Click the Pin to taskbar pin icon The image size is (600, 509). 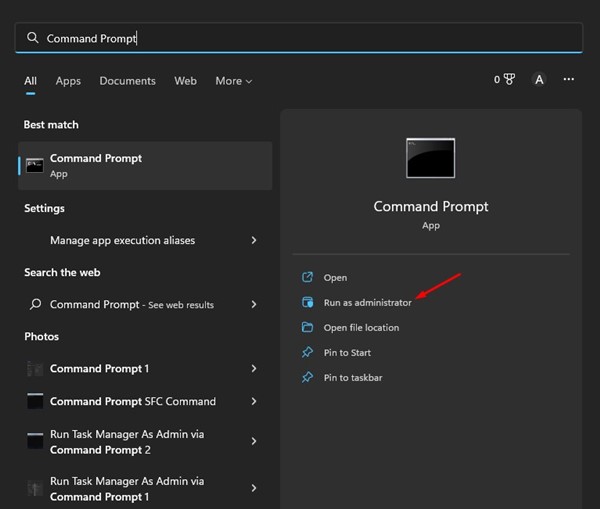click(308, 378)
